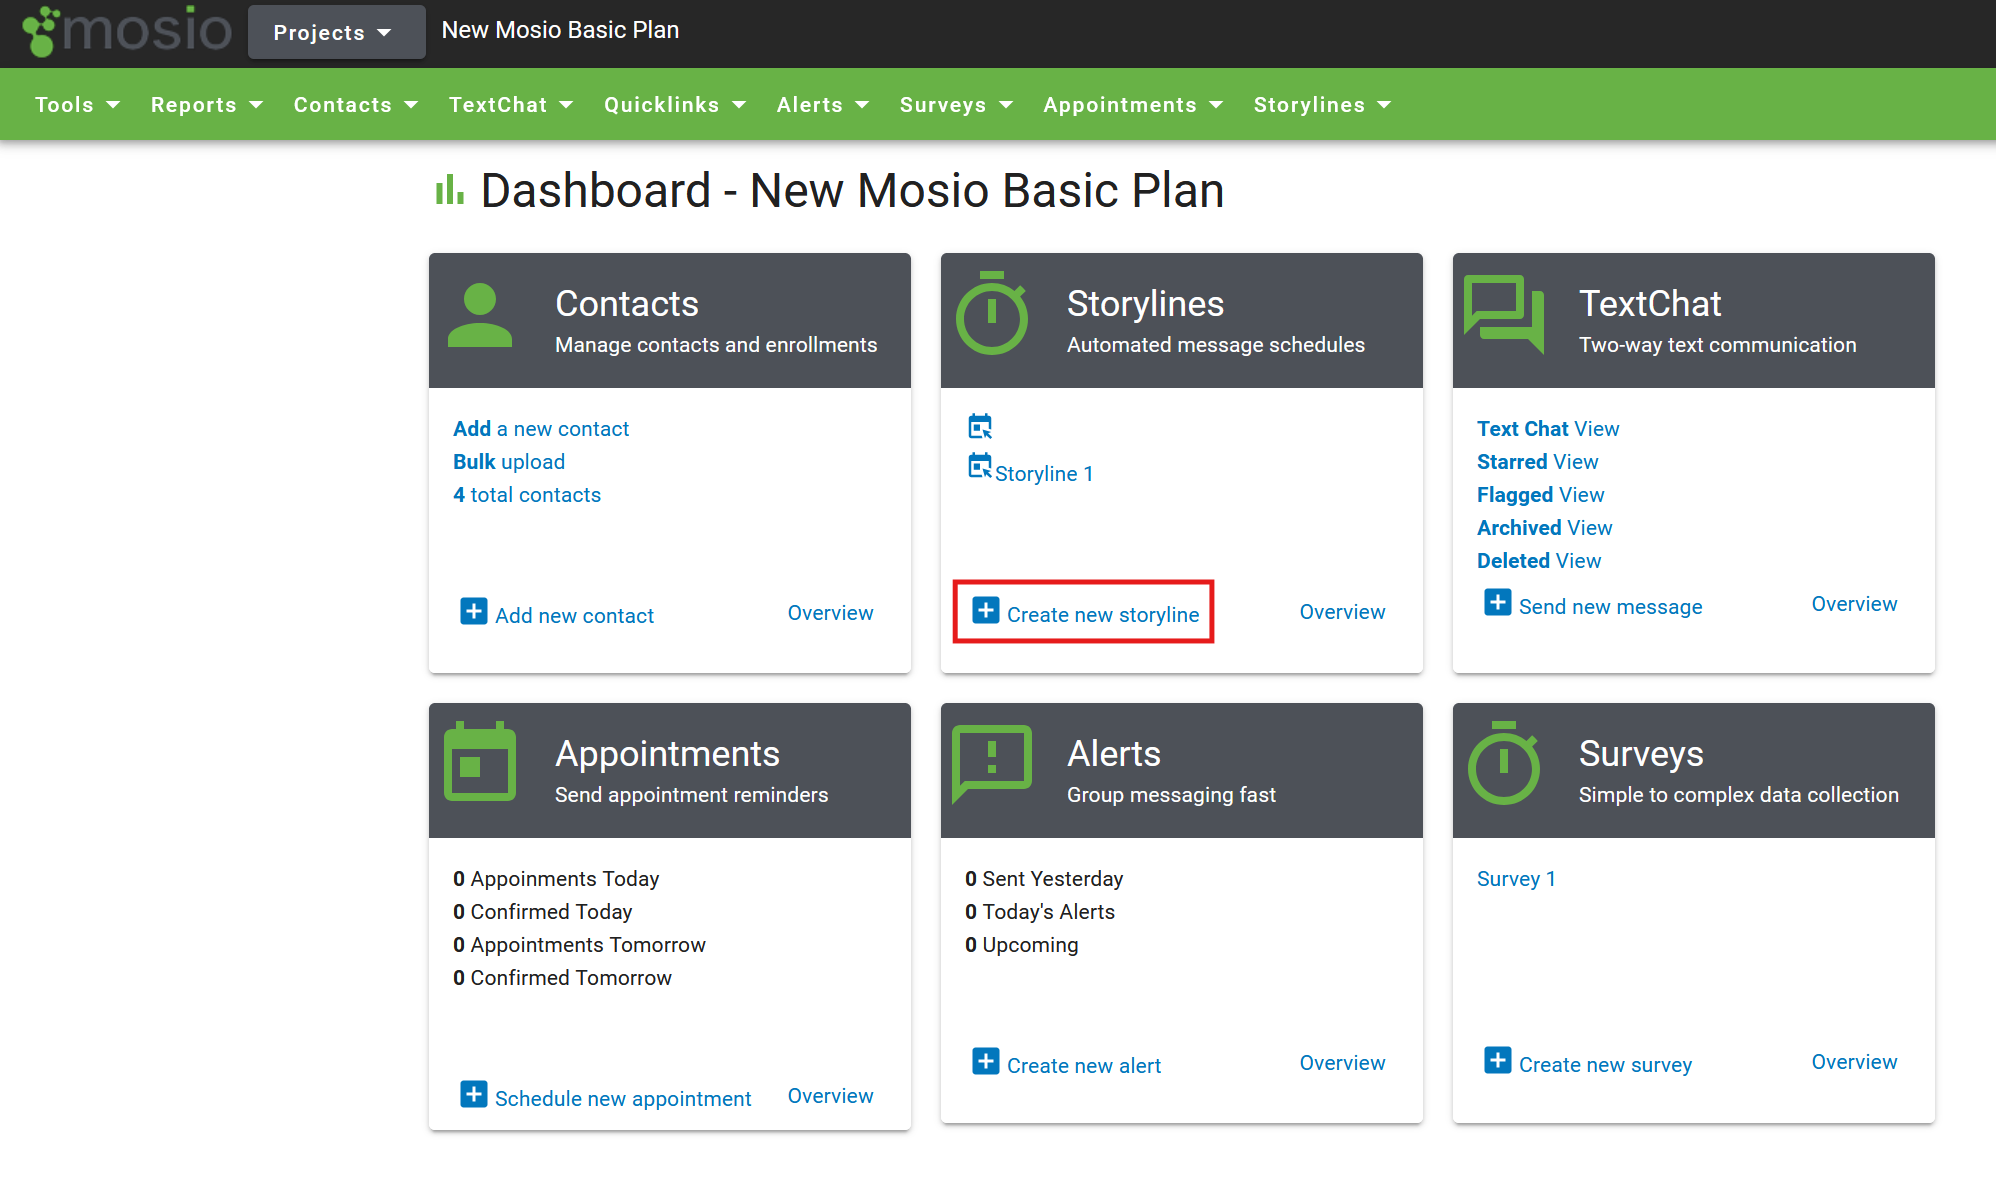Click the Storylines stopwatch icon

pyautogui.click(x=992, y=313)
